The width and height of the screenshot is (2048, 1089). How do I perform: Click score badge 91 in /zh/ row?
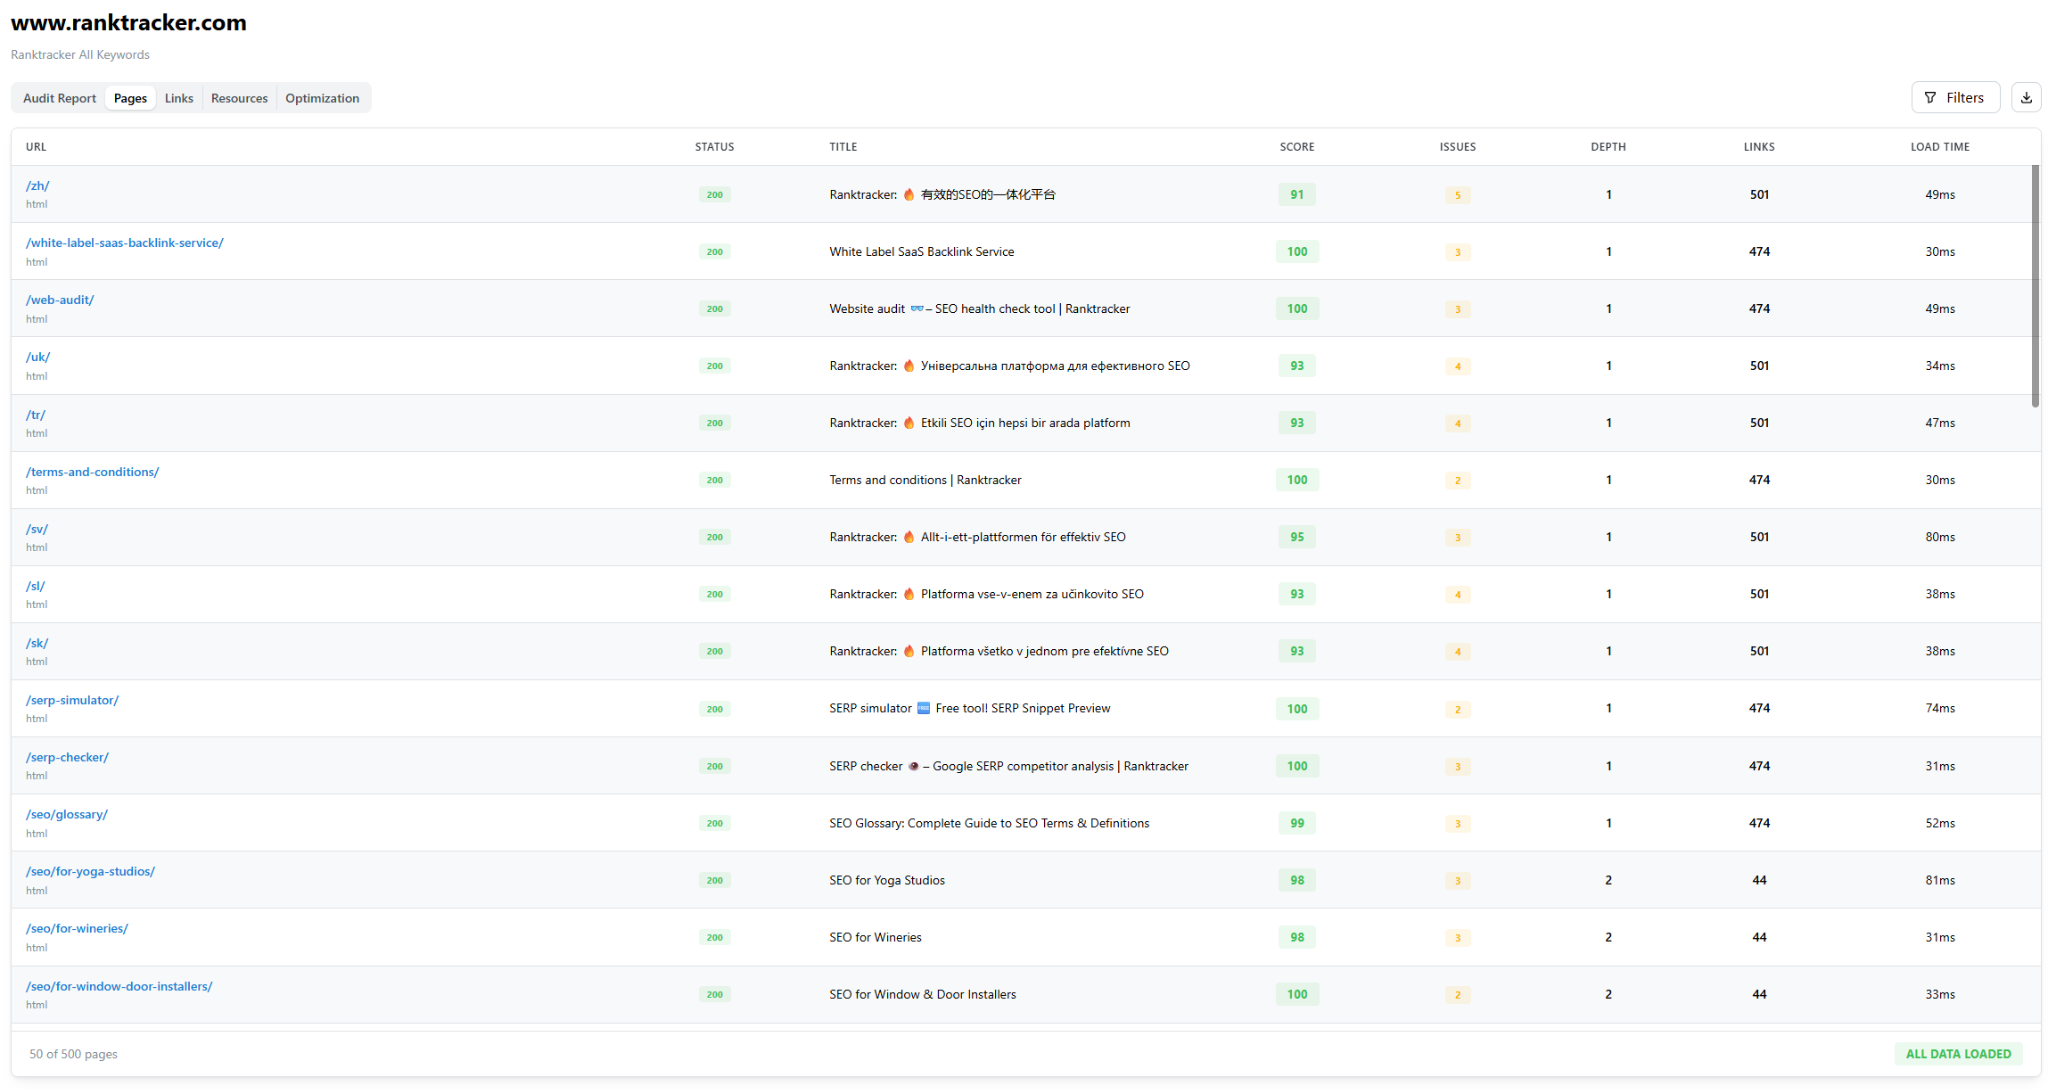tap(1297, 195)
